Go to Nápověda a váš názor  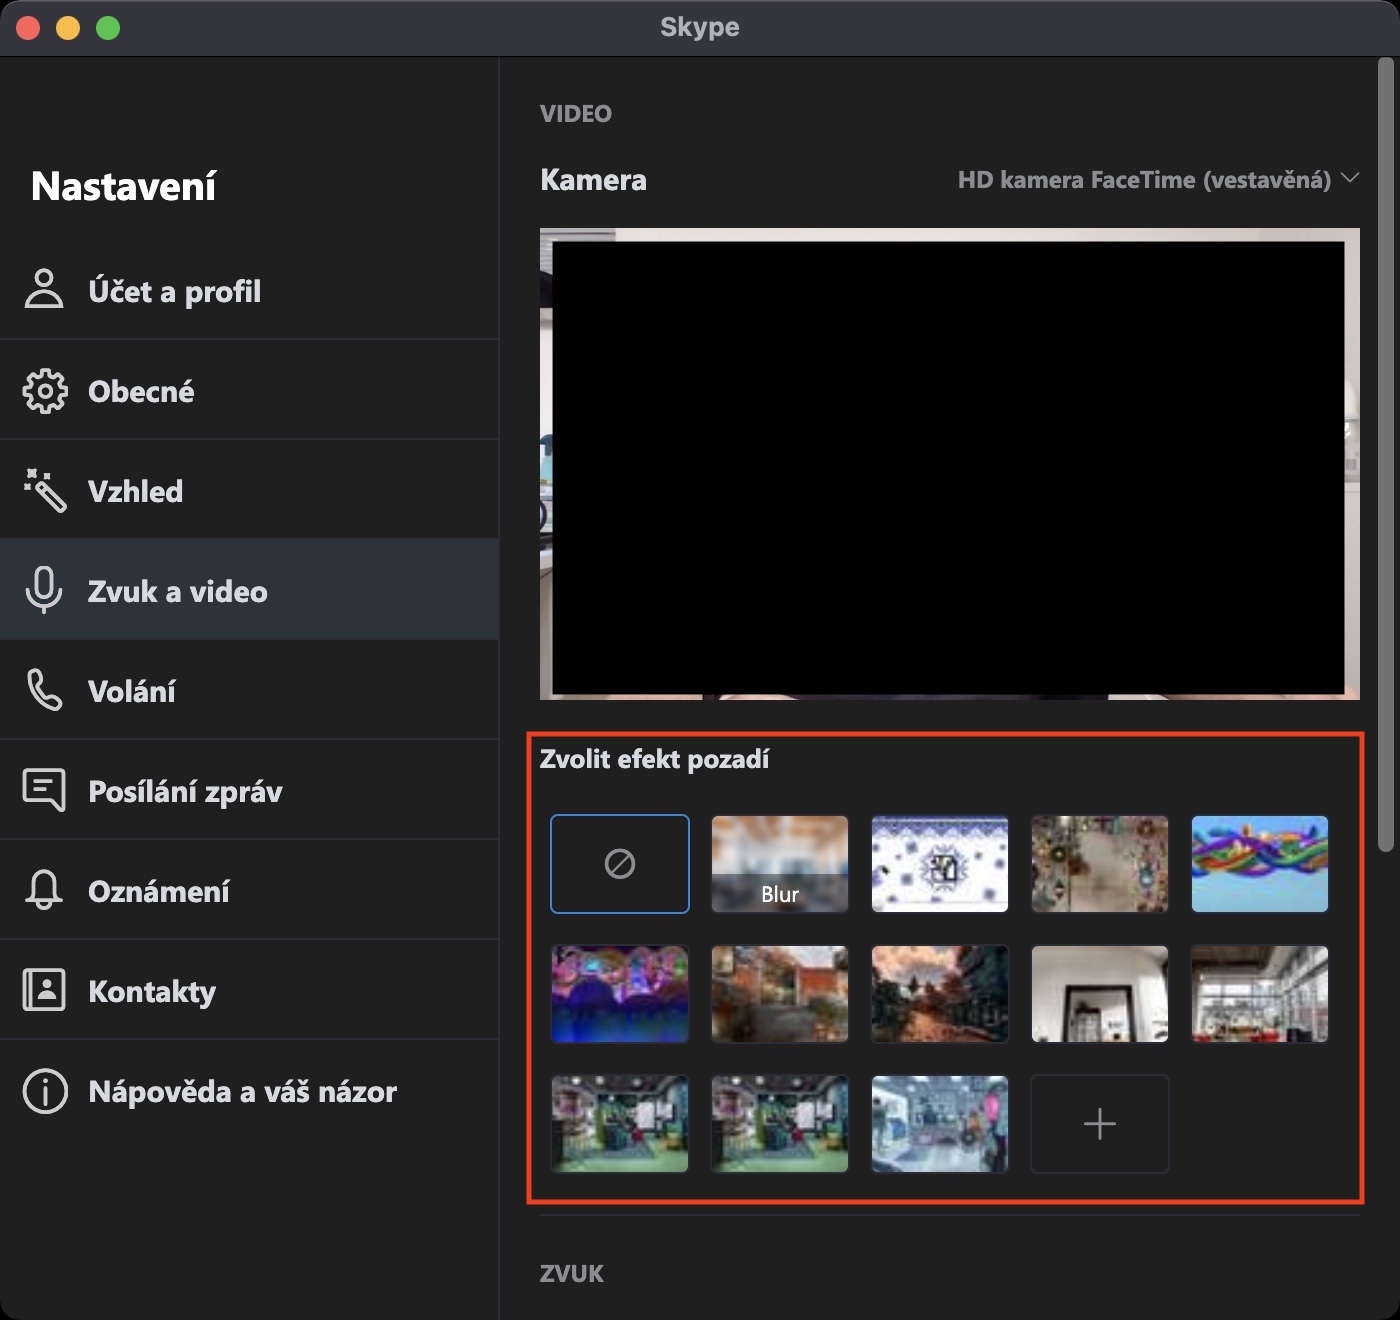(x=242, y=1091)
